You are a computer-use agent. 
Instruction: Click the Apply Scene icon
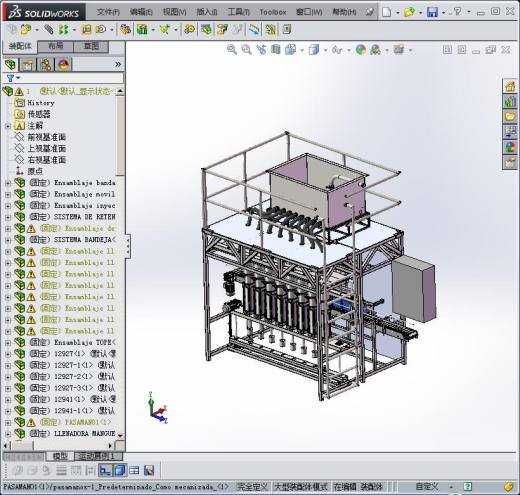click(x=375, y=50)
